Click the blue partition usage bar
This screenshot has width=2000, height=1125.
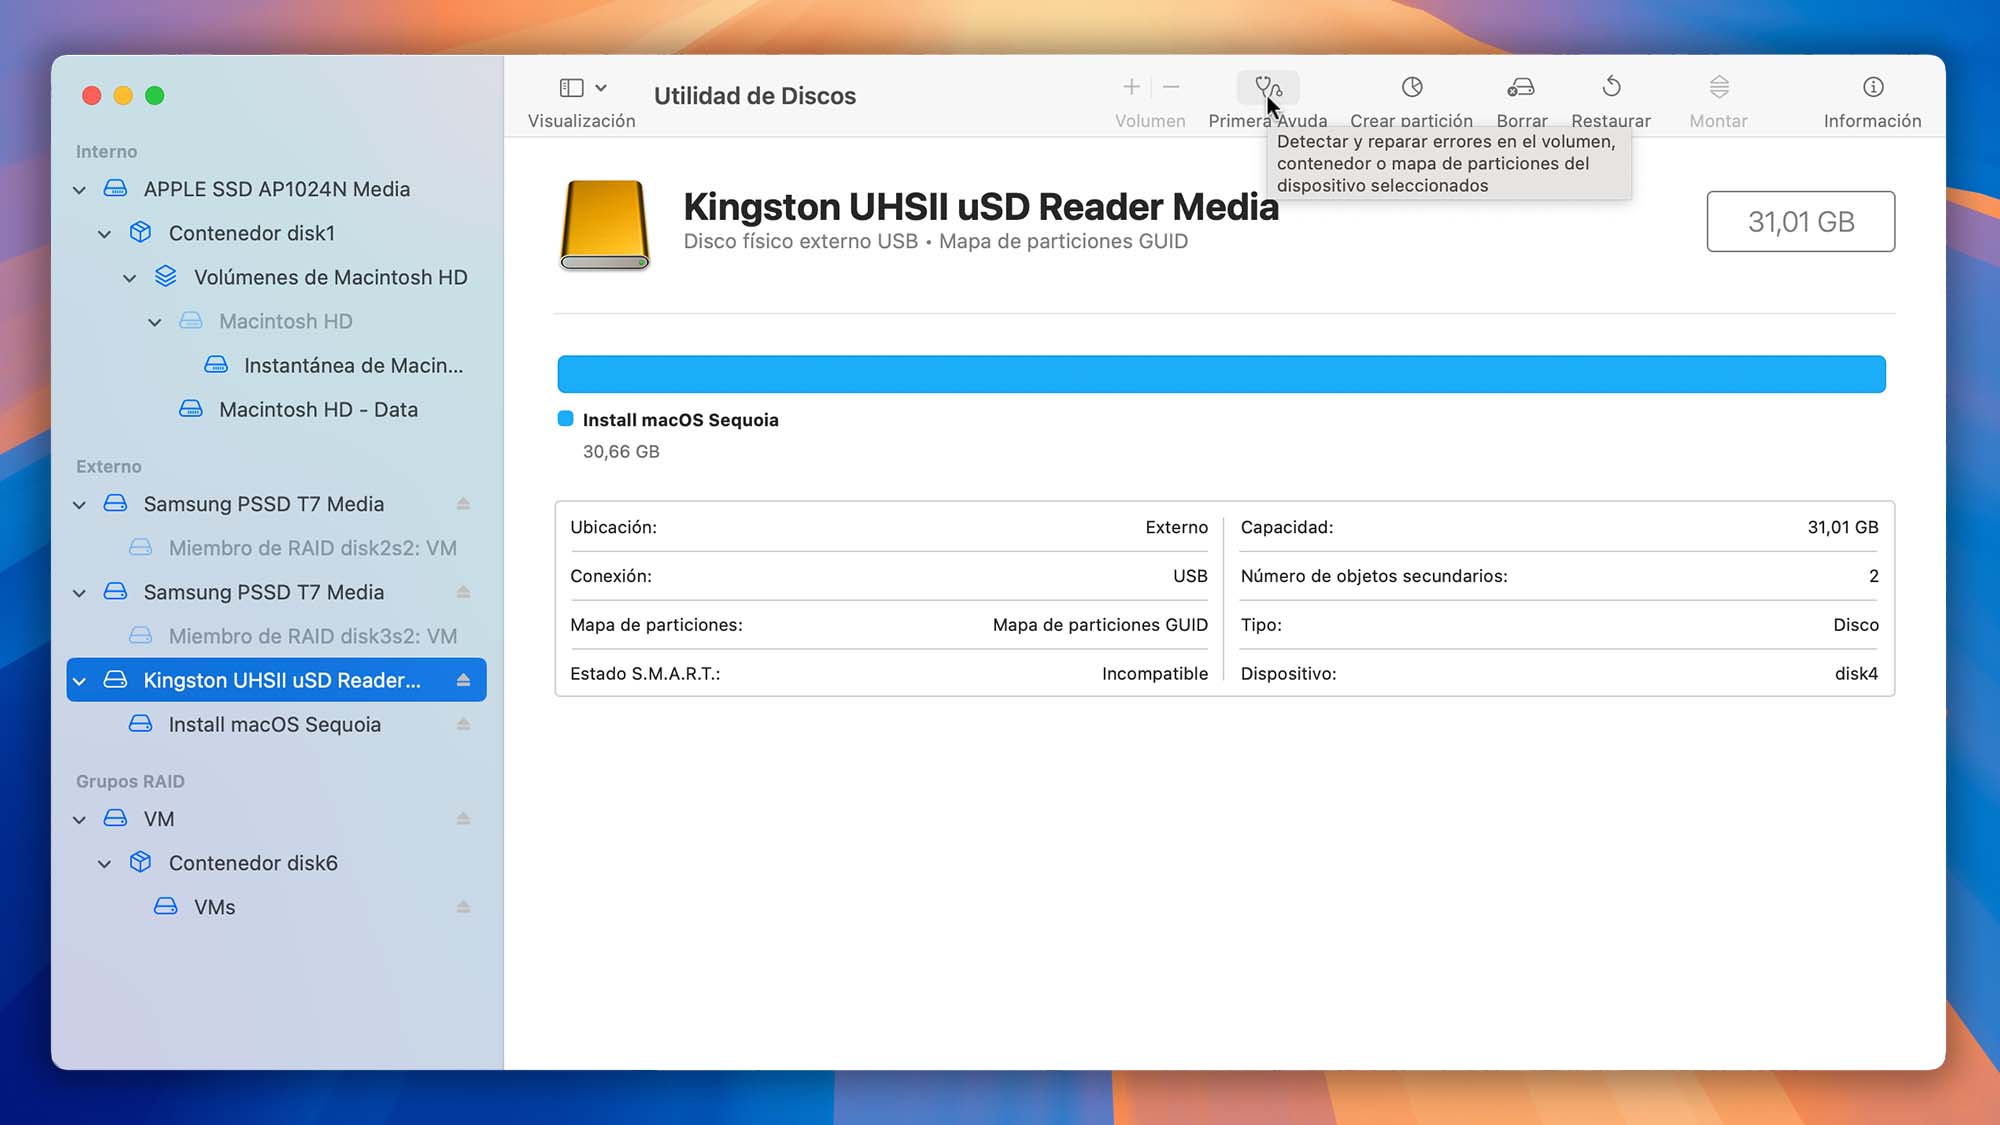click(x=1221, y=374)
